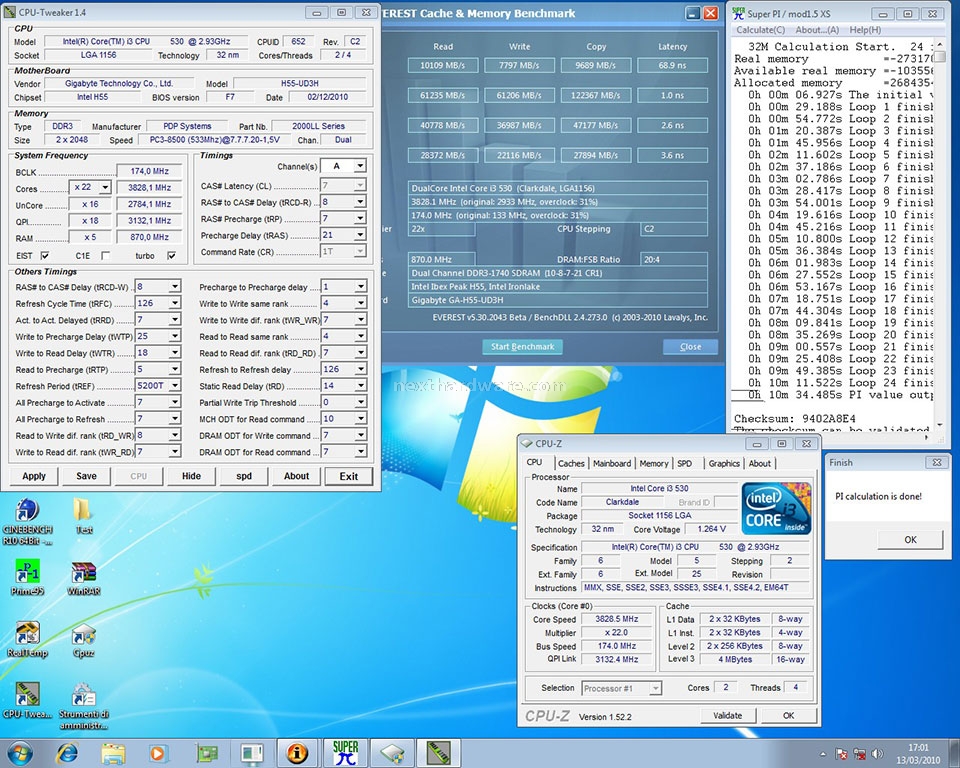Launch Prime95 desktop shortcut
Viewport: 960px width, 768px height.
click(x=27, y=578)
